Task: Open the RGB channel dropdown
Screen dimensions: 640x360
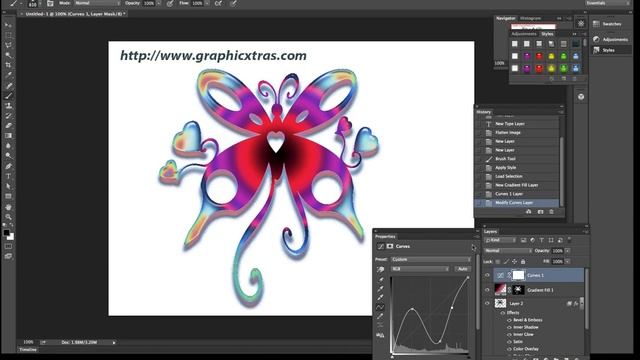Action: [420, 269]
